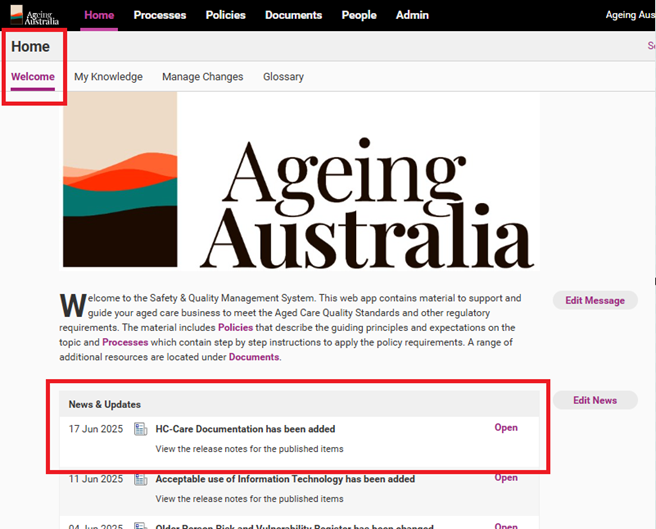This screenshot has height=529, width=656.
Task: Switch to the Welcome tab
Action: 33,77
